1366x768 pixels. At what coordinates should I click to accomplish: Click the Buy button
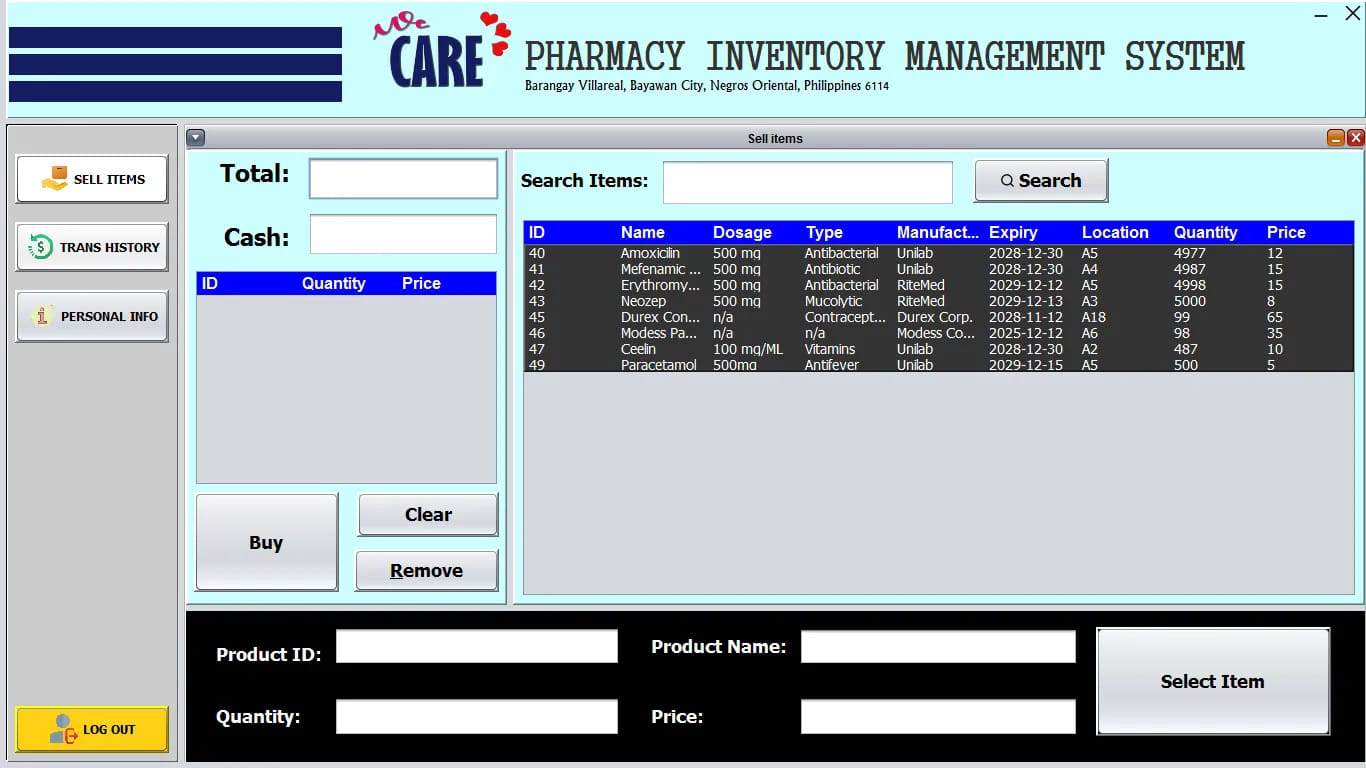tap(266, 542)
